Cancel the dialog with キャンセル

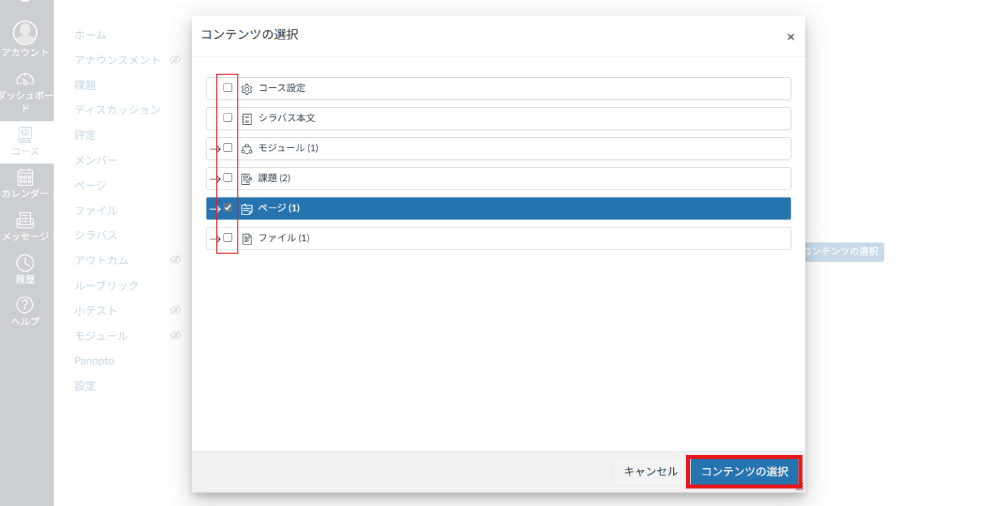650,472
